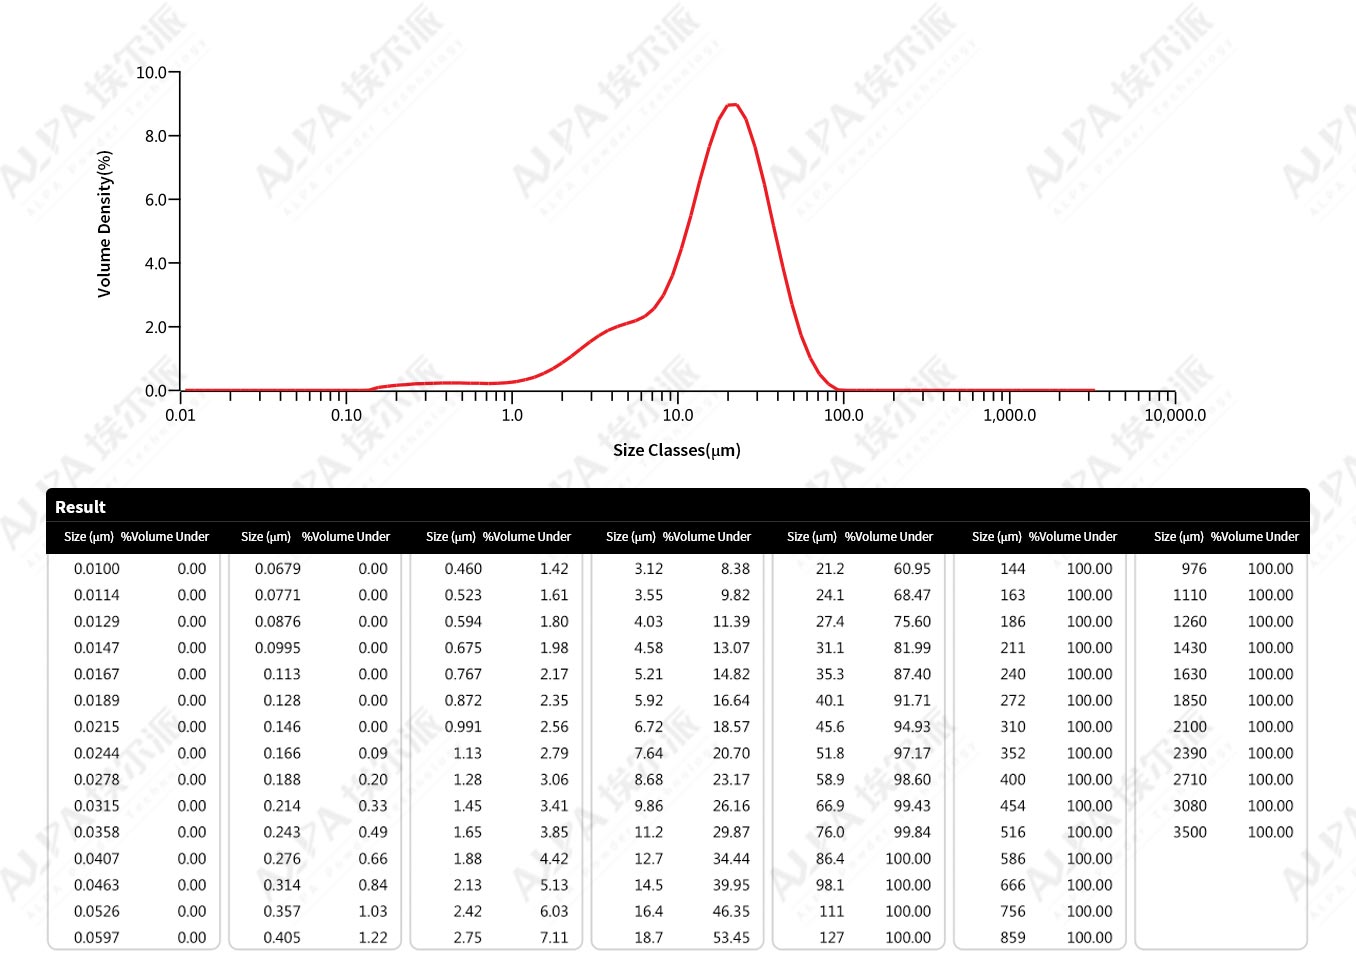Click volume under value 1.42

(x=554, y=569)
